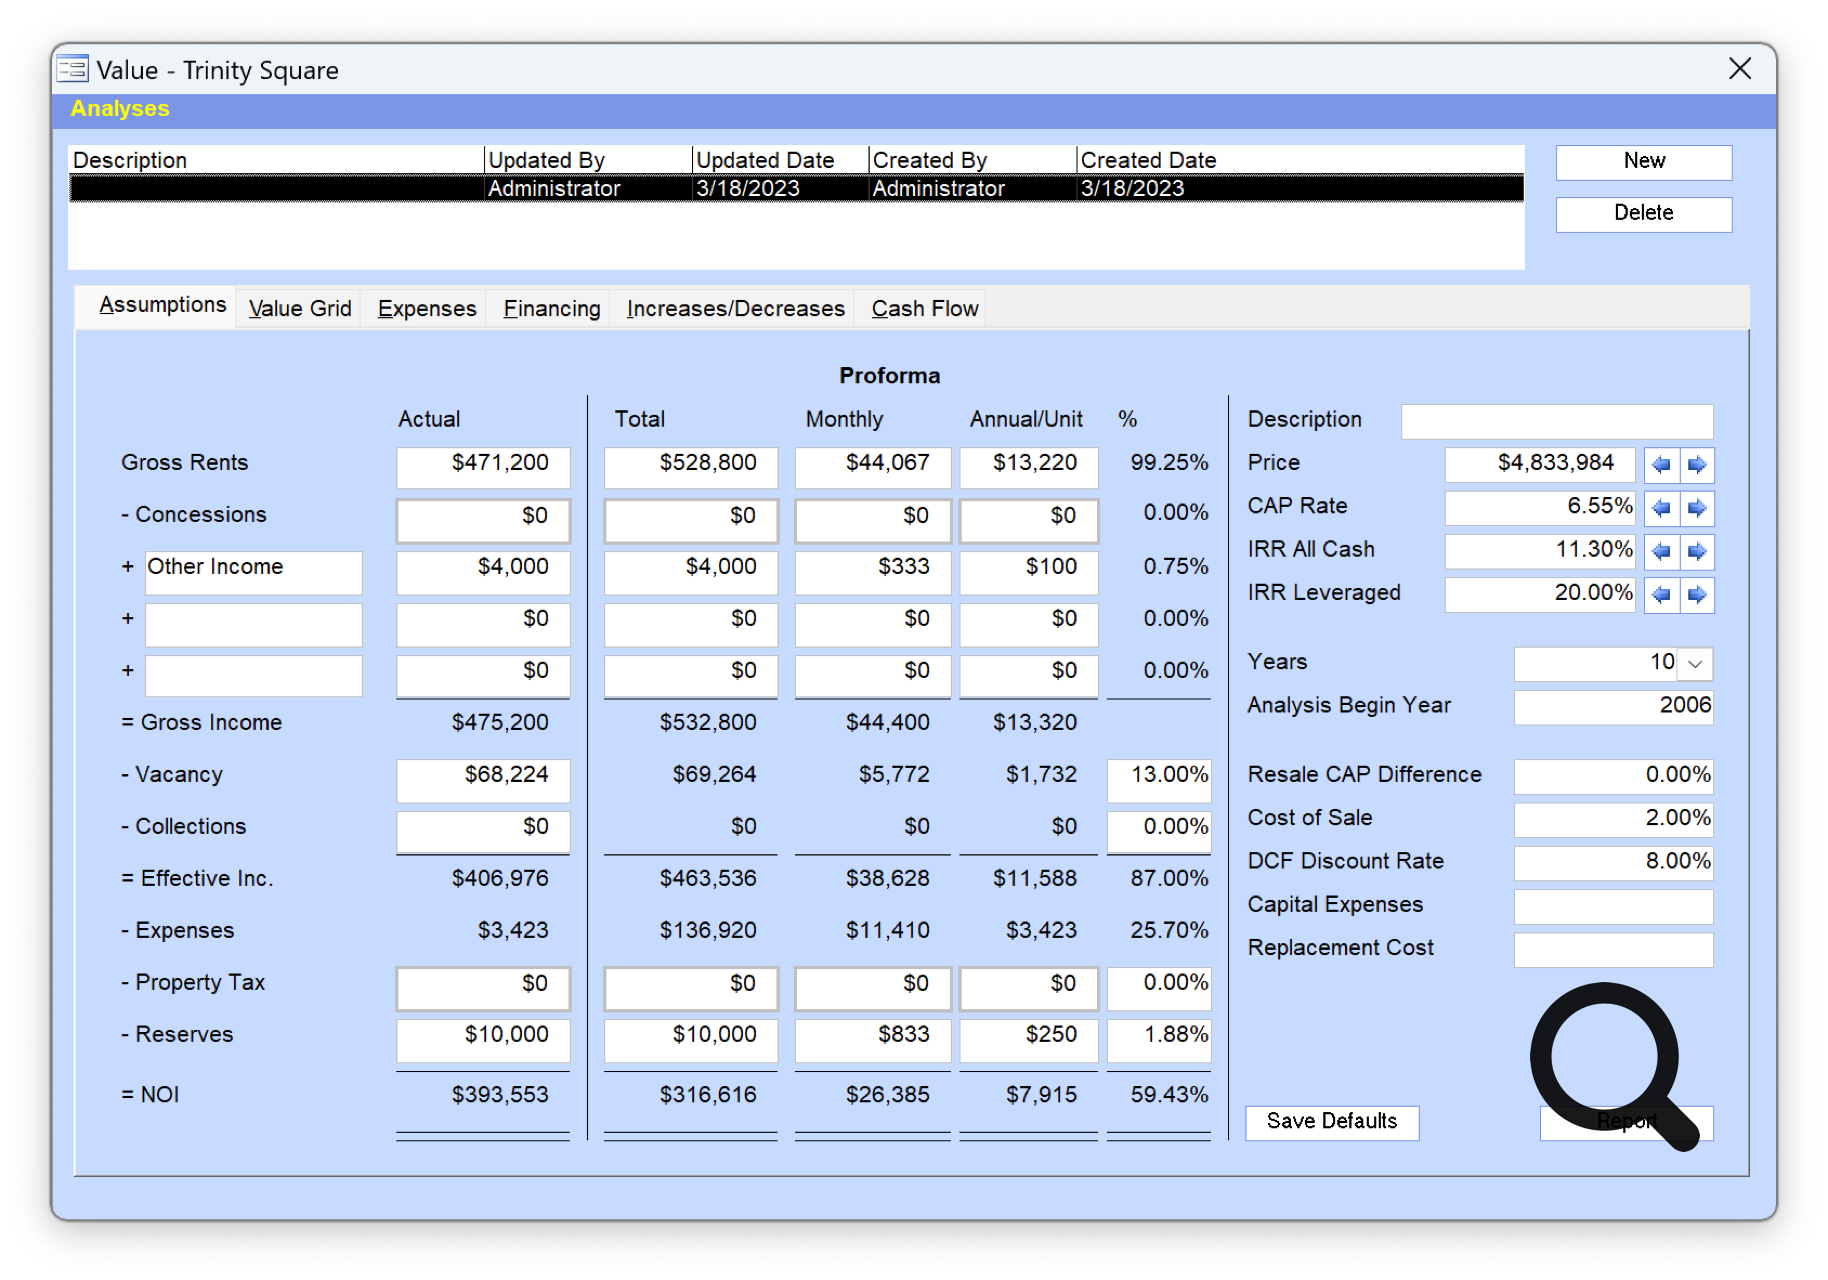Open the Value Grid tab
This screenshot has height=1280, width=1828.
coord(300,309)
